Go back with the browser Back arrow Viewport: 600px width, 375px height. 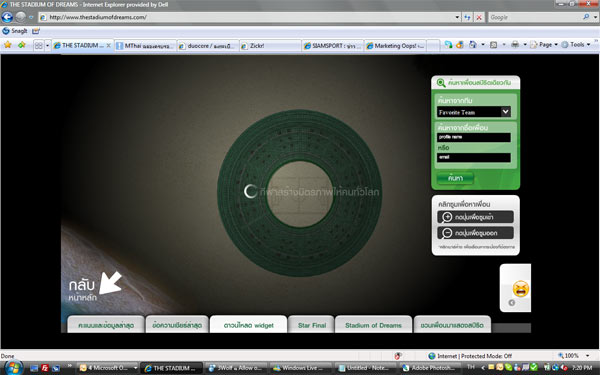click(7, 17)
